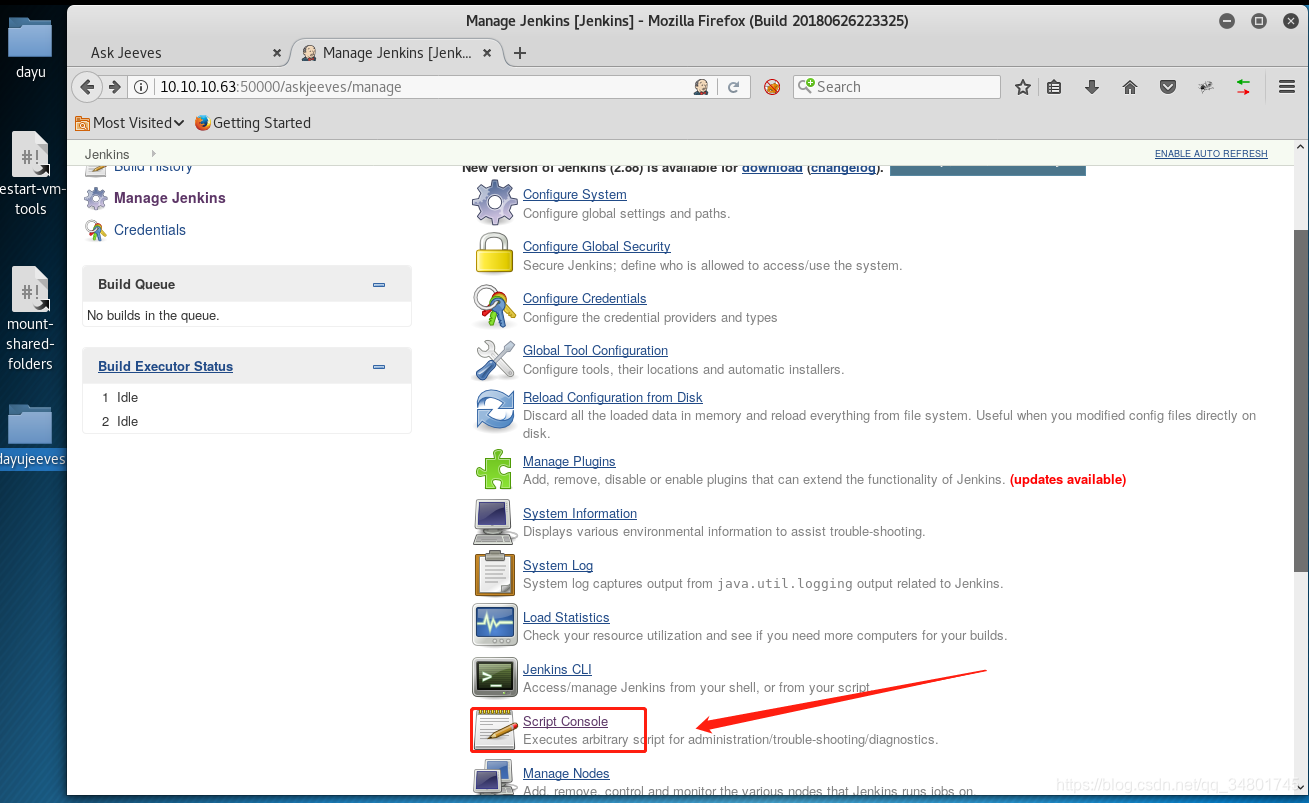Open the Getting Started bookmark

click(253, 123)
